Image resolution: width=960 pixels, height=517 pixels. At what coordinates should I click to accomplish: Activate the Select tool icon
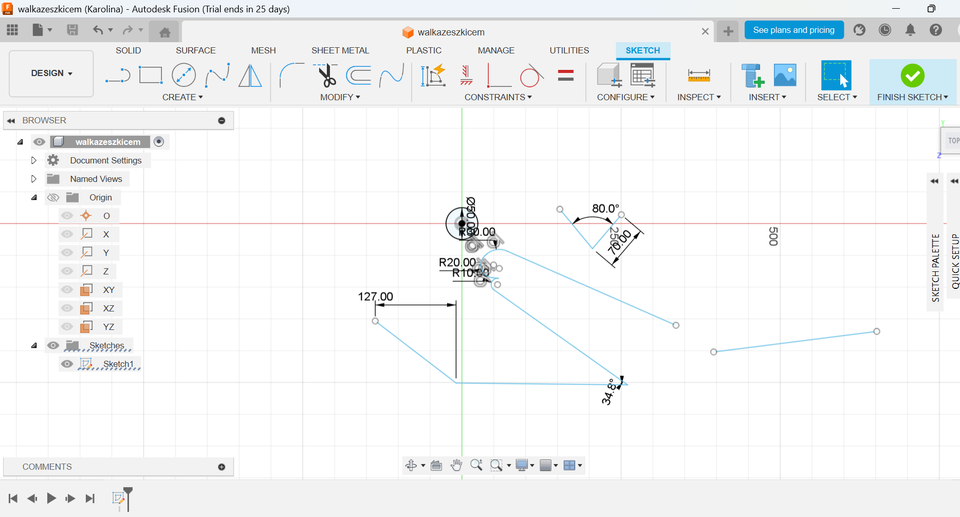(836, 75)
